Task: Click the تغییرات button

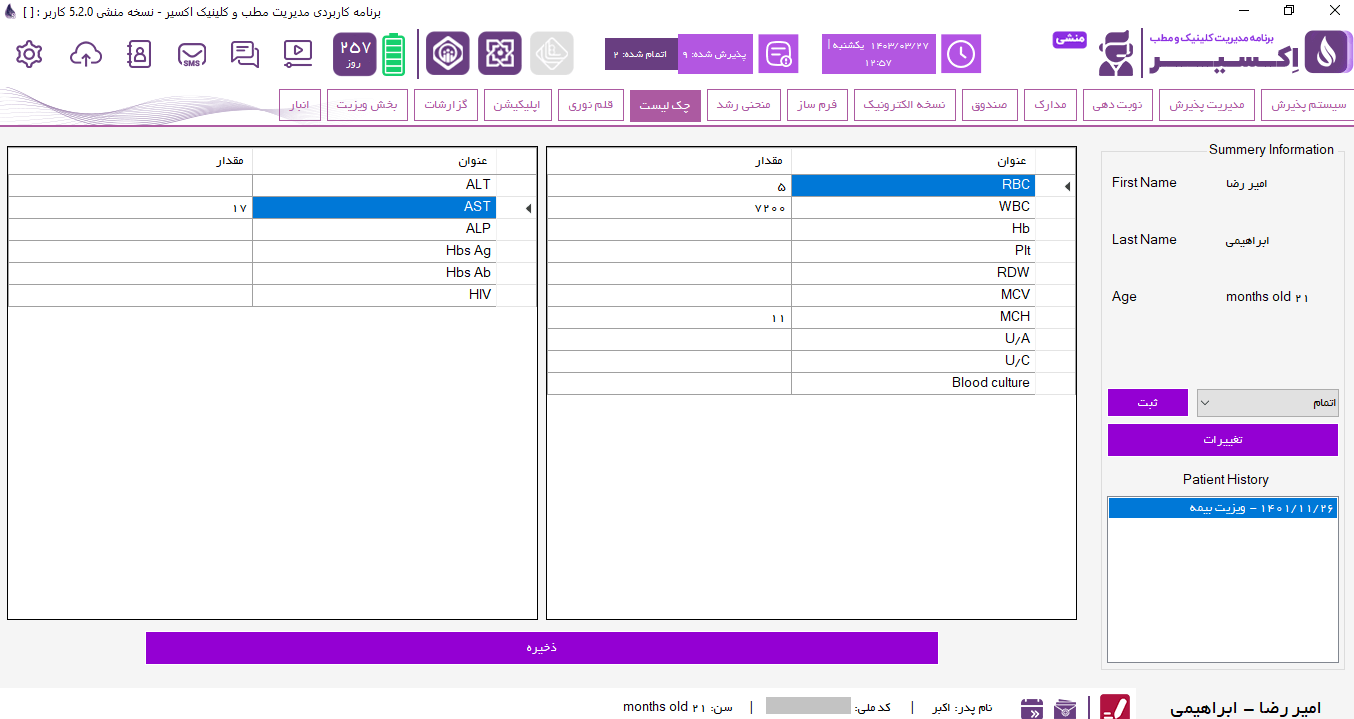Action: pos(1222,440)
